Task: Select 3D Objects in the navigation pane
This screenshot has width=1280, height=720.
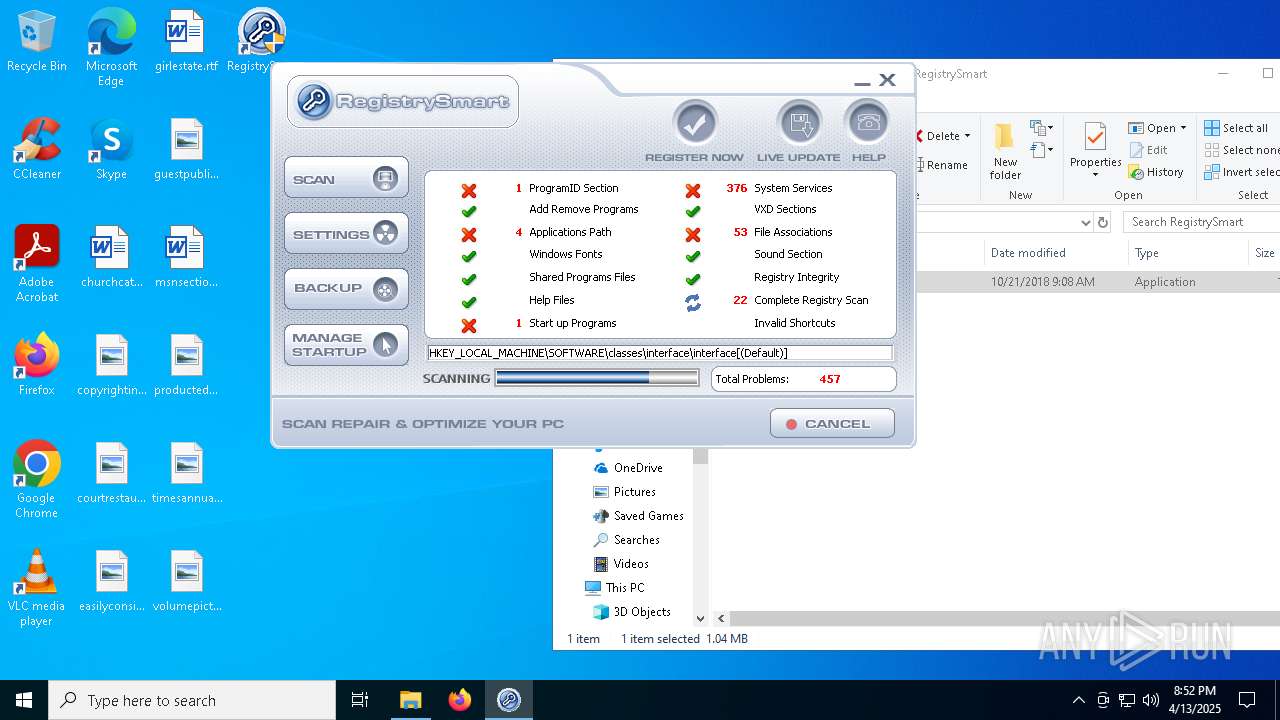Action: coord(631,612)
